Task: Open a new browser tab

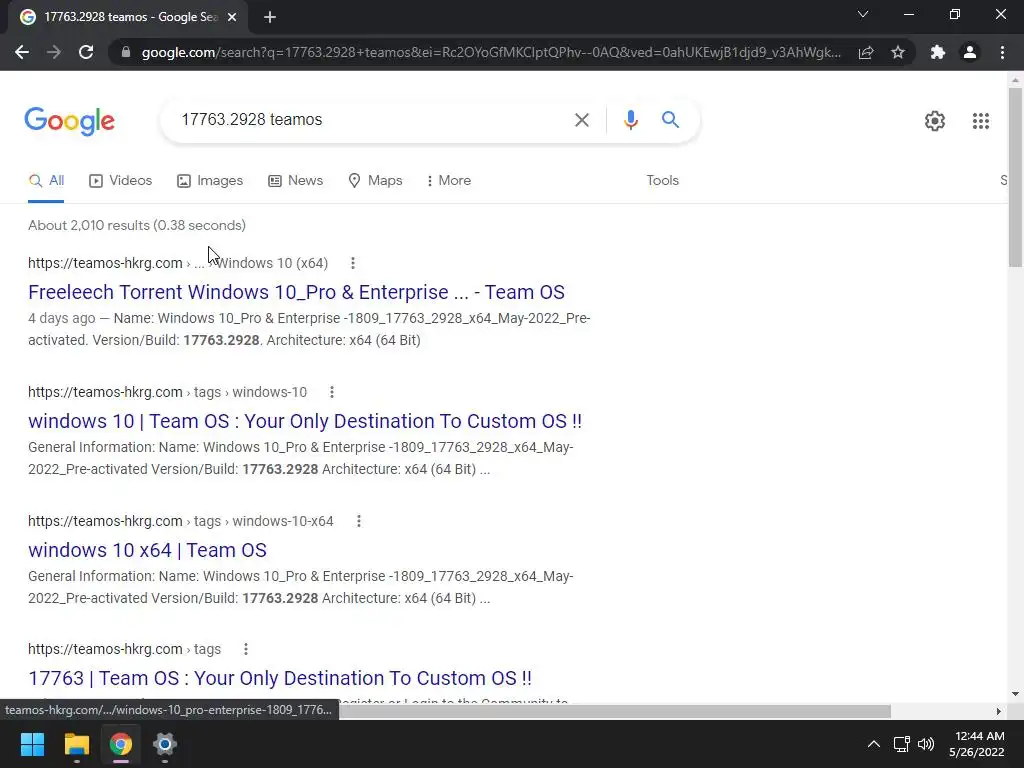Action: pos(270,17)
